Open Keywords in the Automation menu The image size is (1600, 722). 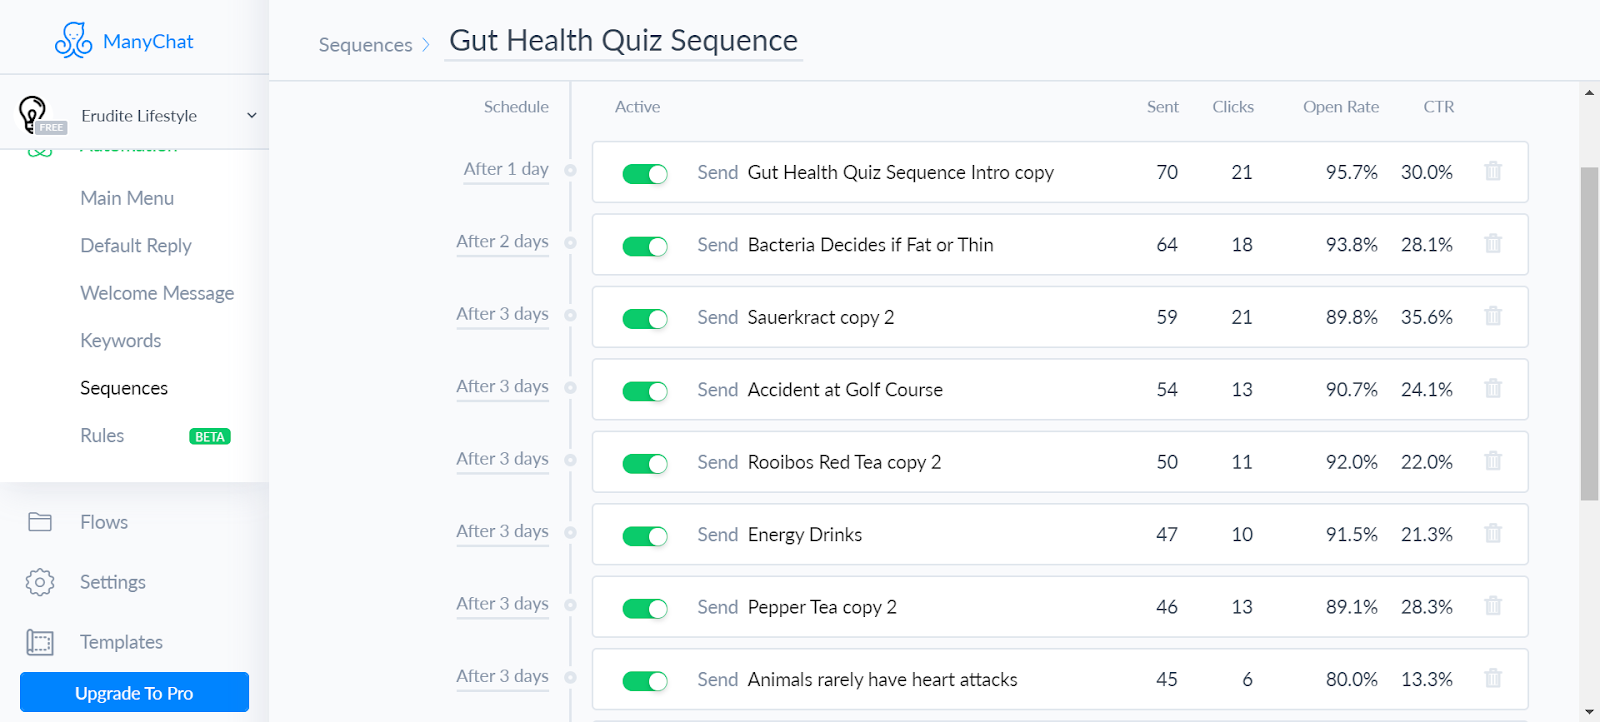pos(121,341)
